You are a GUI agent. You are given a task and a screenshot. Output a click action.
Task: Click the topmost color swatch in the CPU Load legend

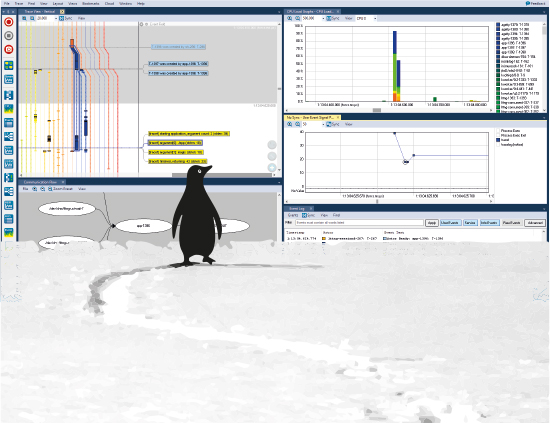click(x=498, y=25)
